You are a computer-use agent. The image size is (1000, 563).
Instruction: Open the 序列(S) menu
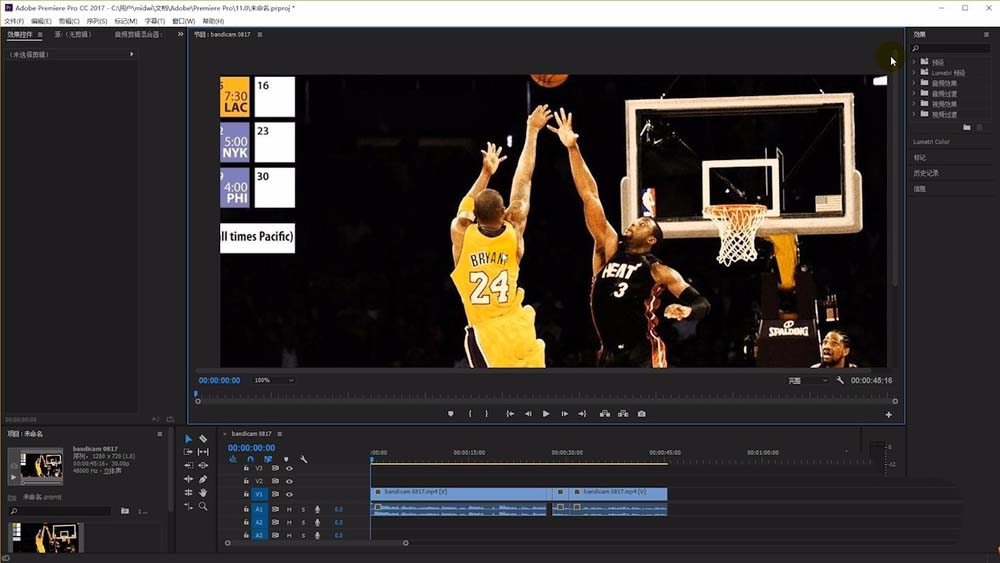[97, 21]
